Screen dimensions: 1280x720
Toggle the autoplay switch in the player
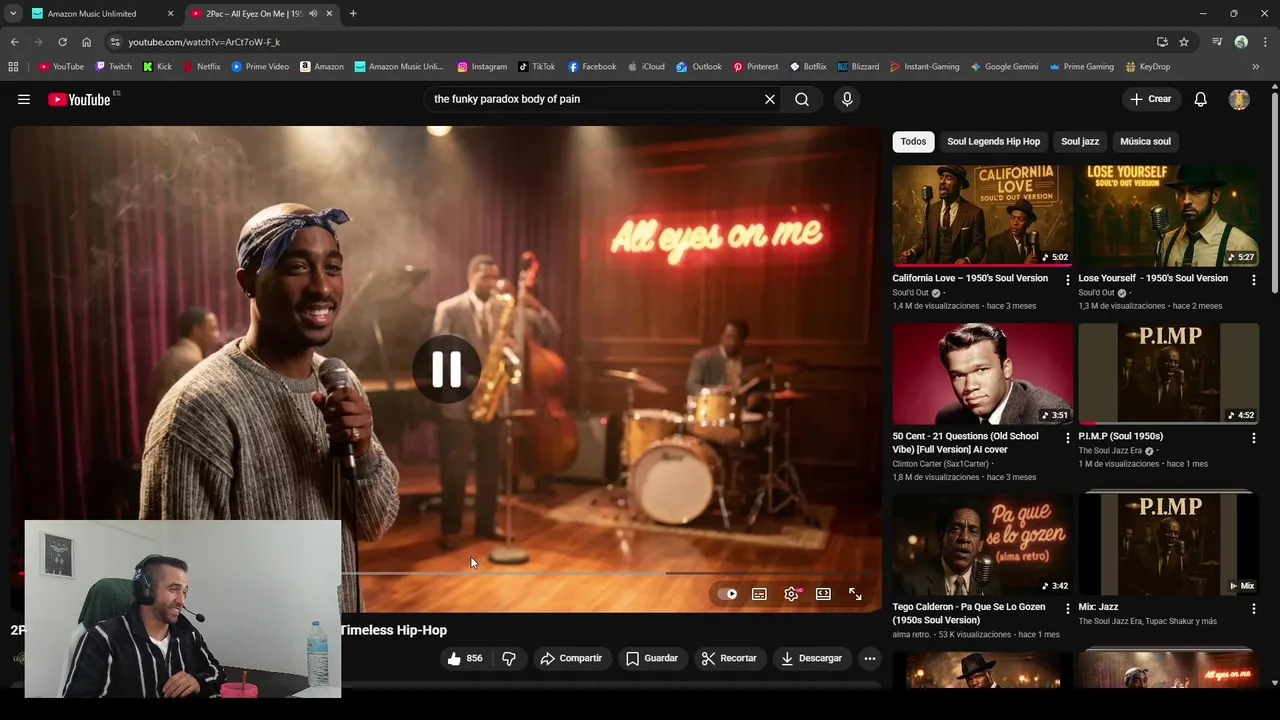coord(728,594)
